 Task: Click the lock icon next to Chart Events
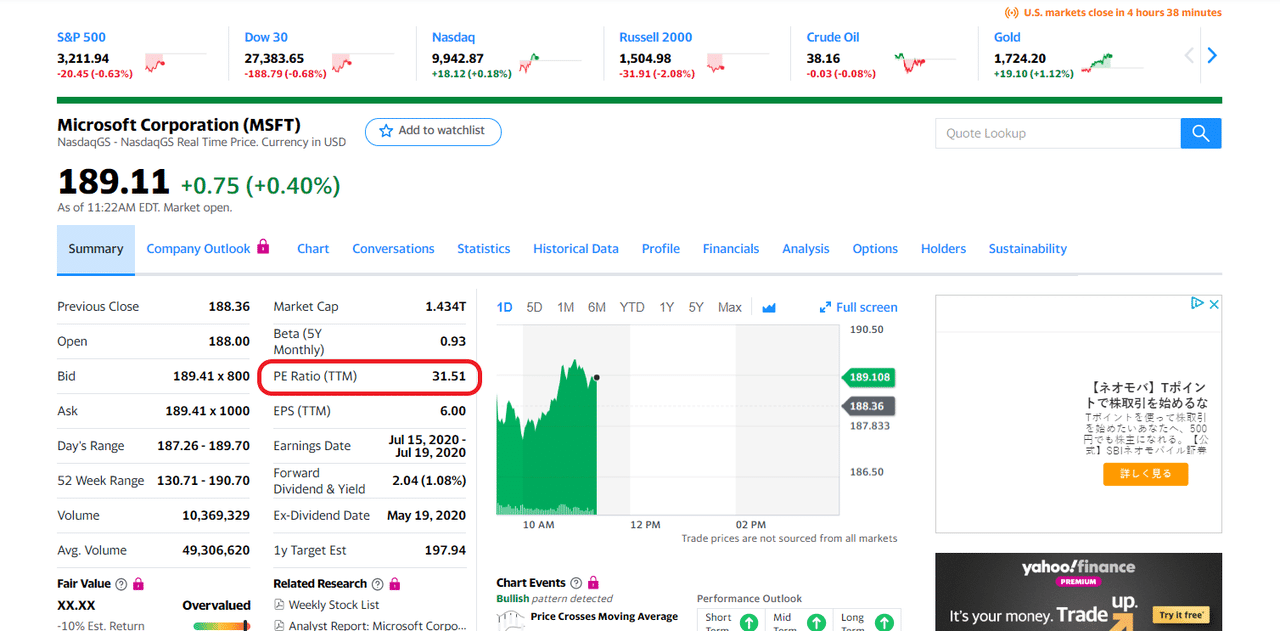click(593, 582)
